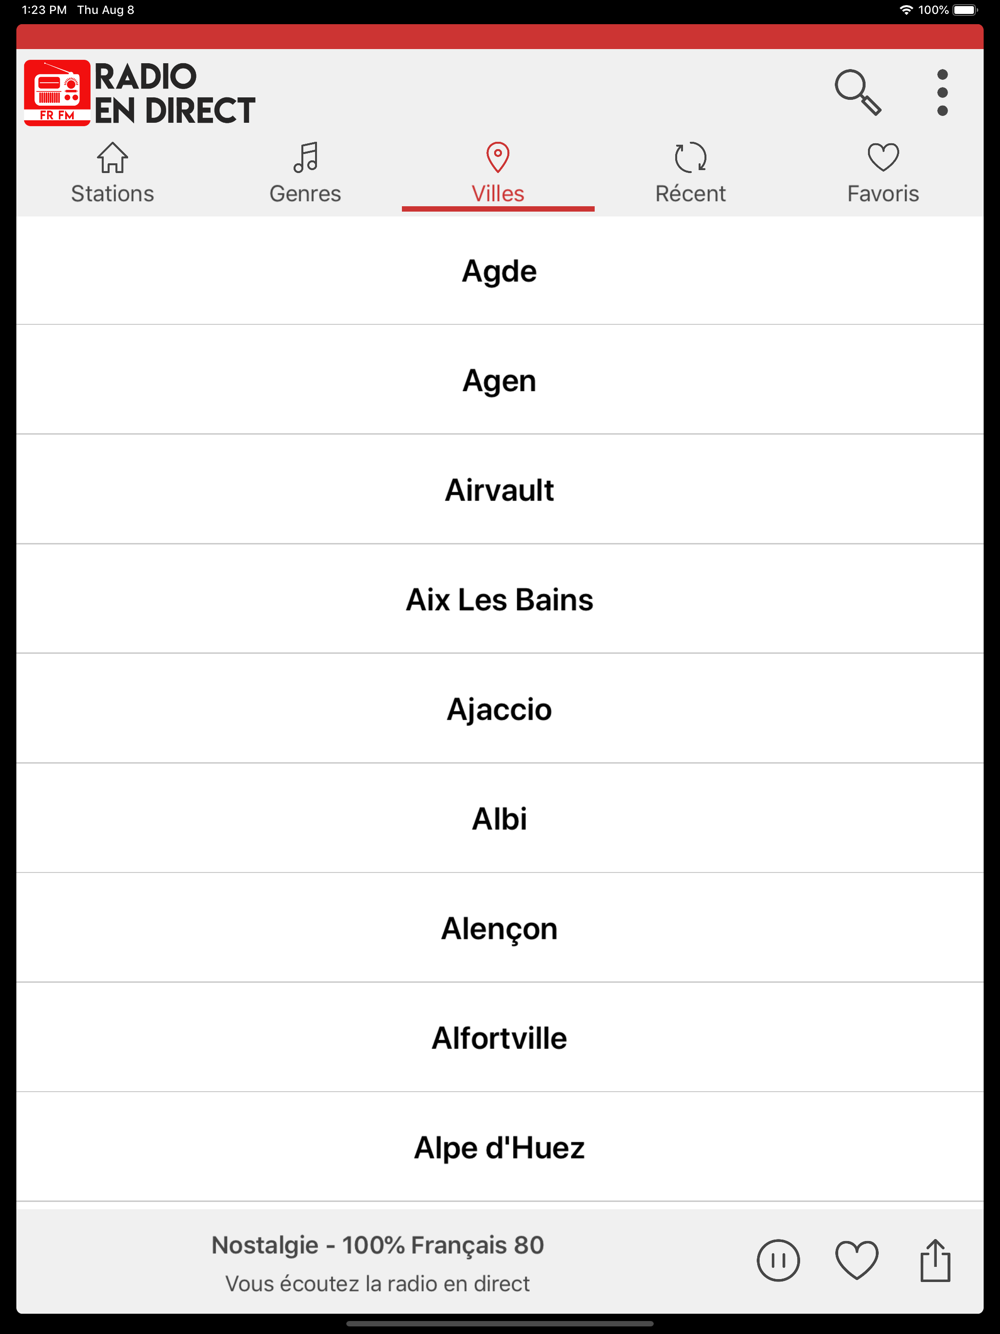Choose Alfortville city row

[x=499, y=1037]
